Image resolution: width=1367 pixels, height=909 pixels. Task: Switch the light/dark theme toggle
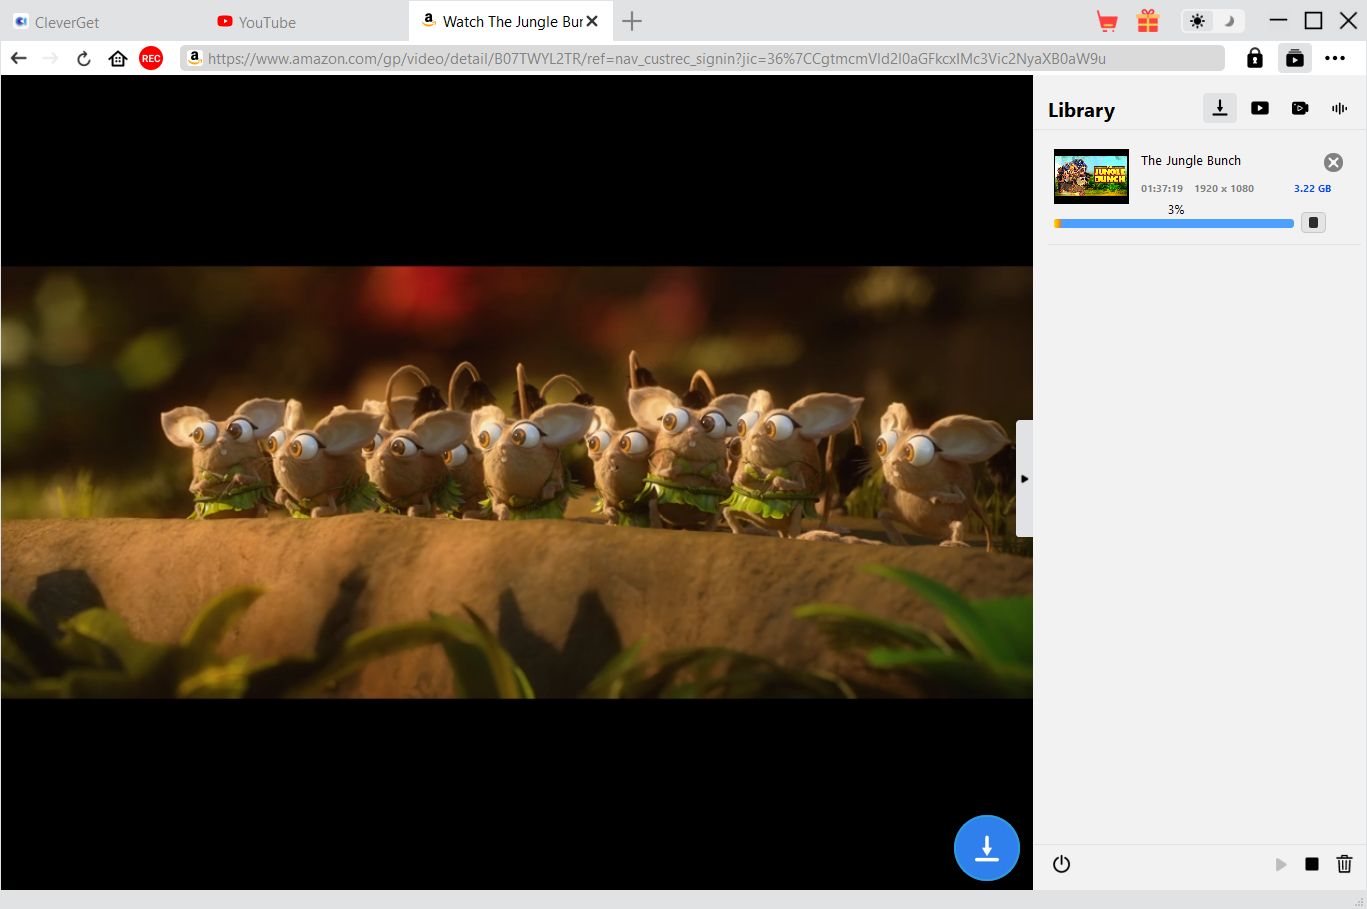click(1212, 21)
